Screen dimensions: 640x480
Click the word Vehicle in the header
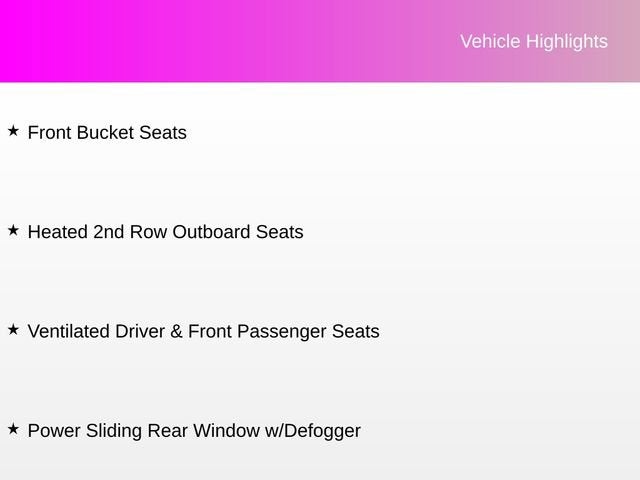[488, 41]
